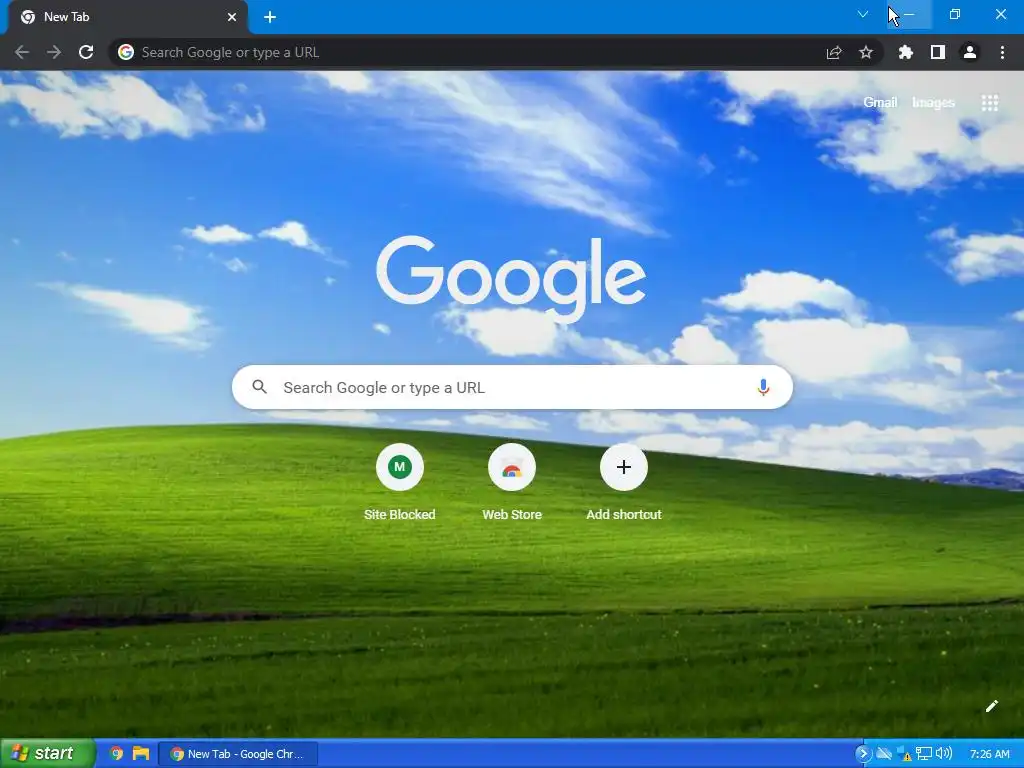Click the Google search box on page

click(x=512, y=387)
